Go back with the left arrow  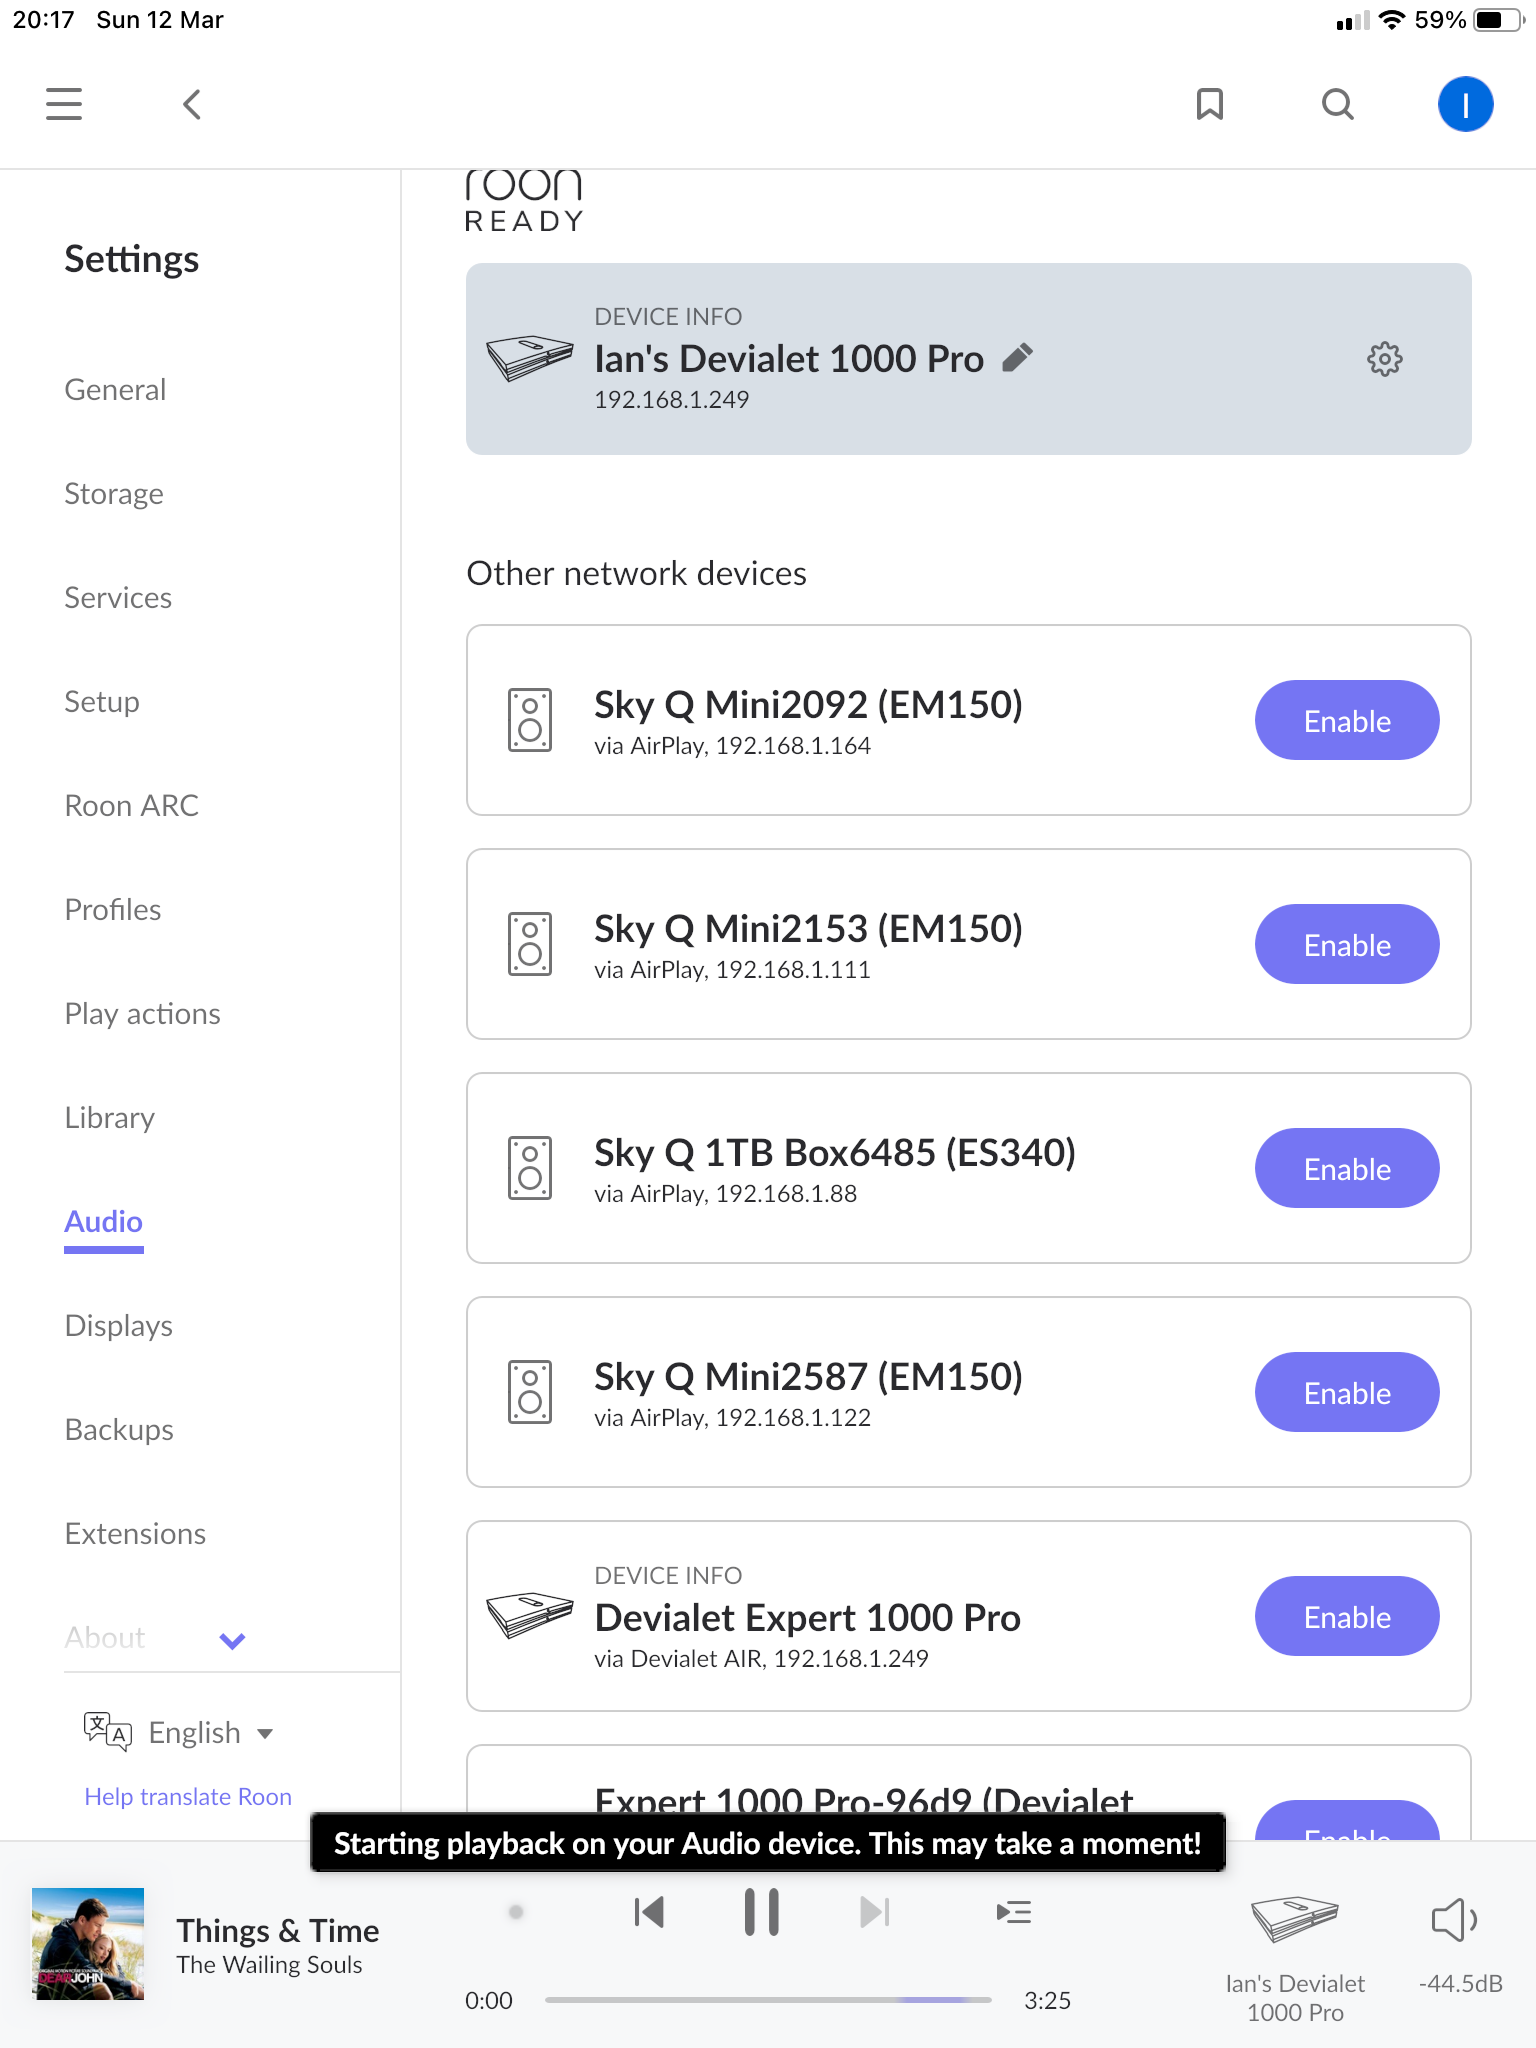tap(192, 104)
